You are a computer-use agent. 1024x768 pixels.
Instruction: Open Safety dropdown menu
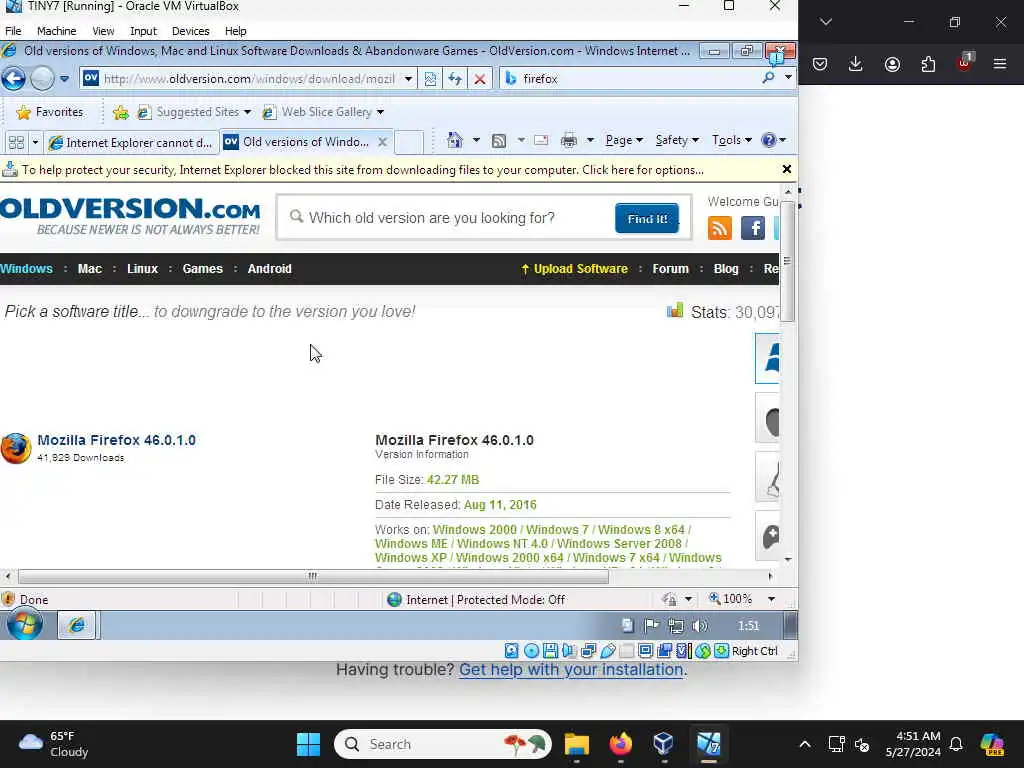pyautogui.click(x=677, y=140)
